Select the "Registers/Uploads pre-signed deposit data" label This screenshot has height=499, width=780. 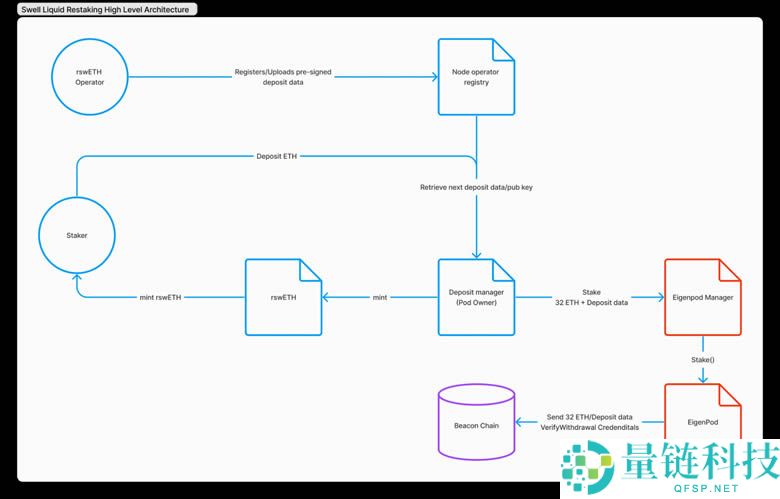tap(283, 77)
